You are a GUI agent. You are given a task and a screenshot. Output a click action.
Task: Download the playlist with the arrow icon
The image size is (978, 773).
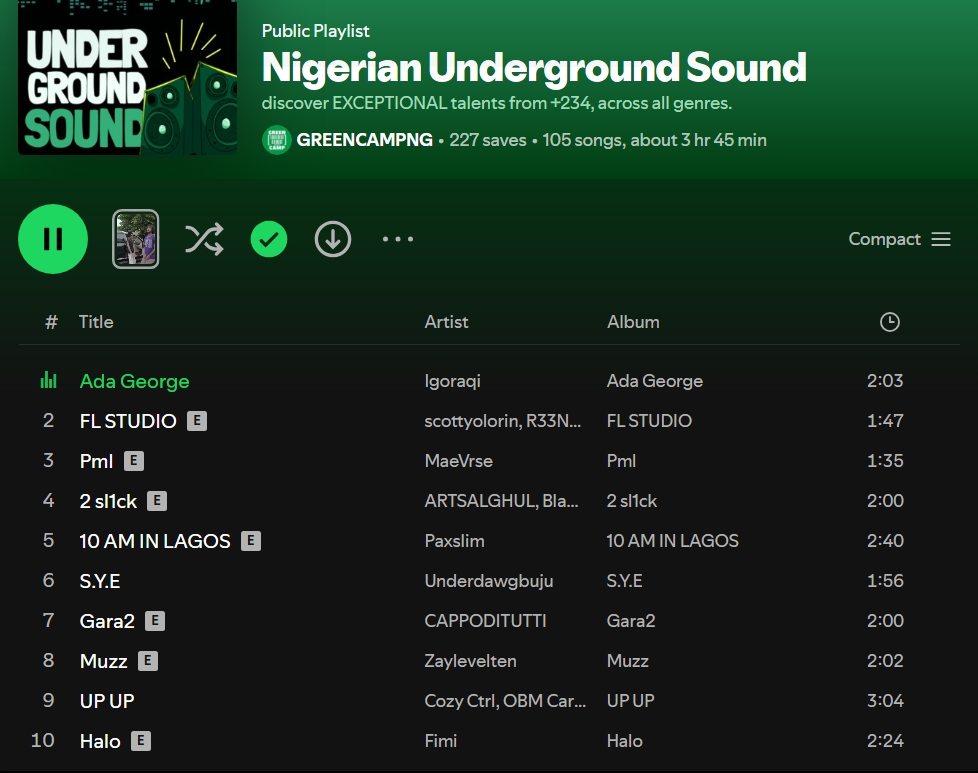[333, 239]
